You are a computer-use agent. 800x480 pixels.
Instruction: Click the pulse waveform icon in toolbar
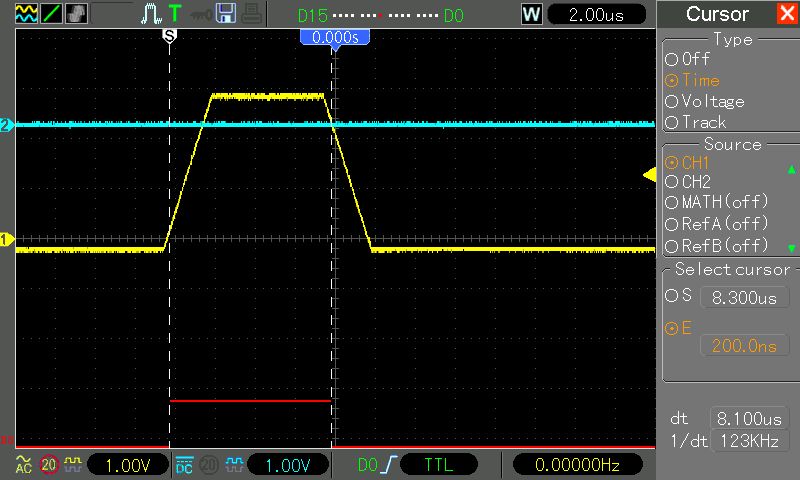coord(150,15)
